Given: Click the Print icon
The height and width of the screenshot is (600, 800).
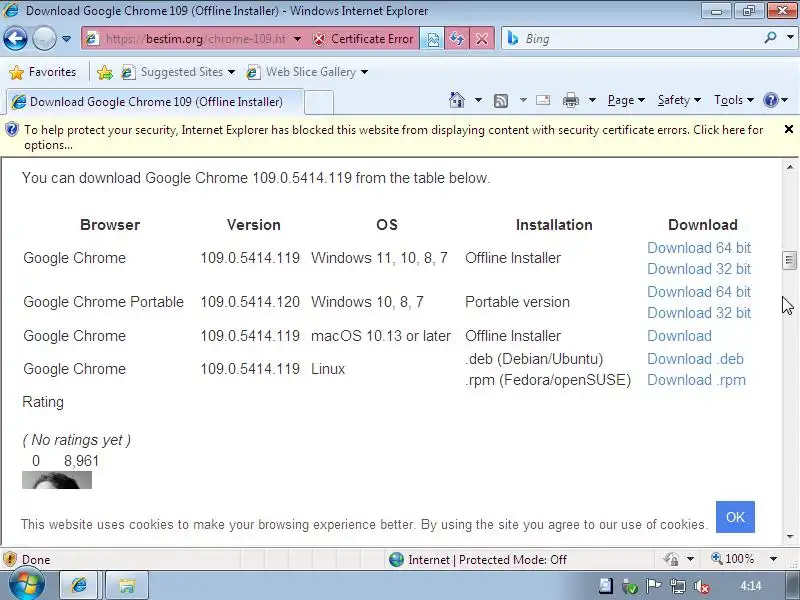Looking at the screenshot, I should point(571,101).
